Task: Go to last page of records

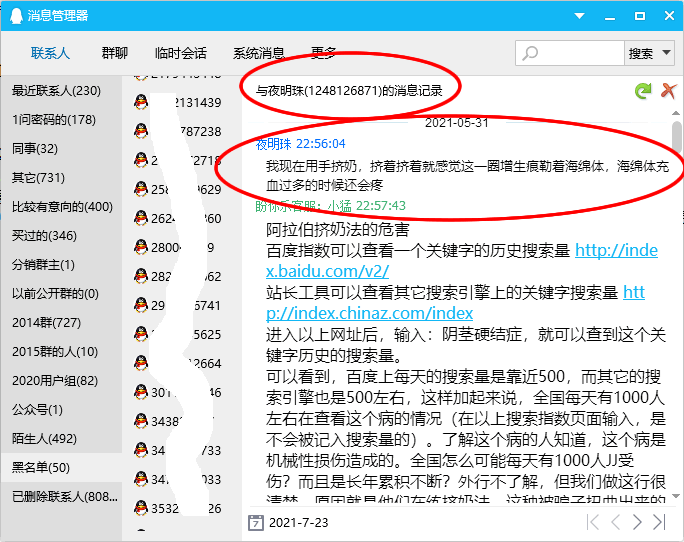Action: click(x=659, y=522)
